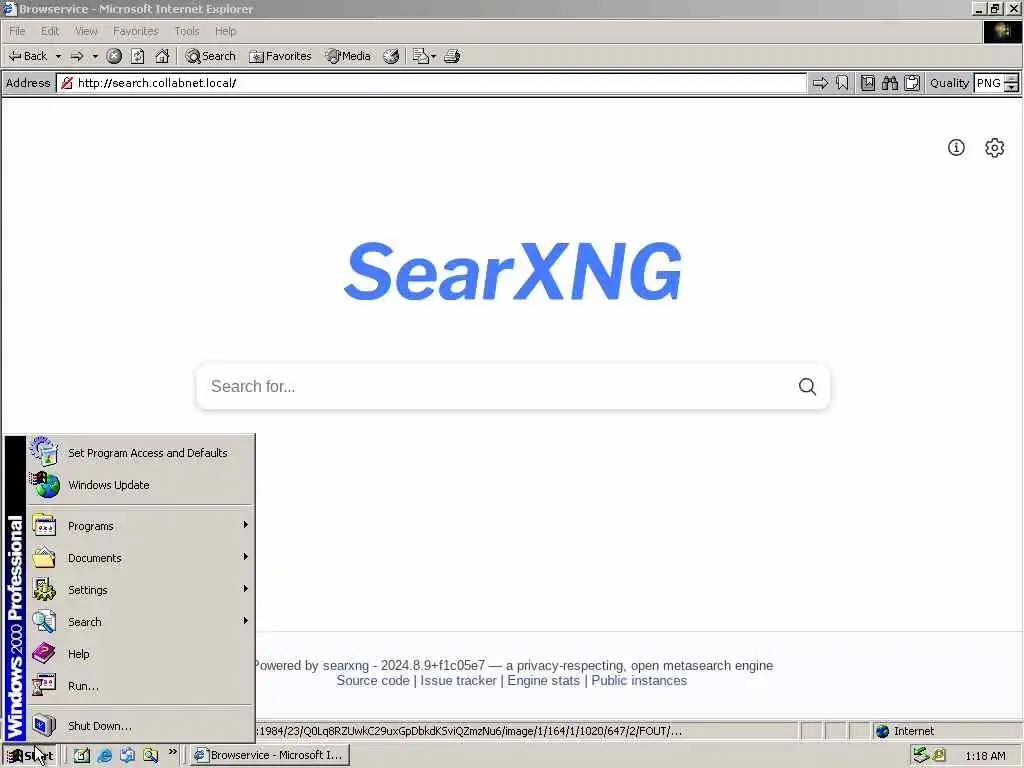
Task: Click the binoculars find icon
Action: (x=890, y=83)
